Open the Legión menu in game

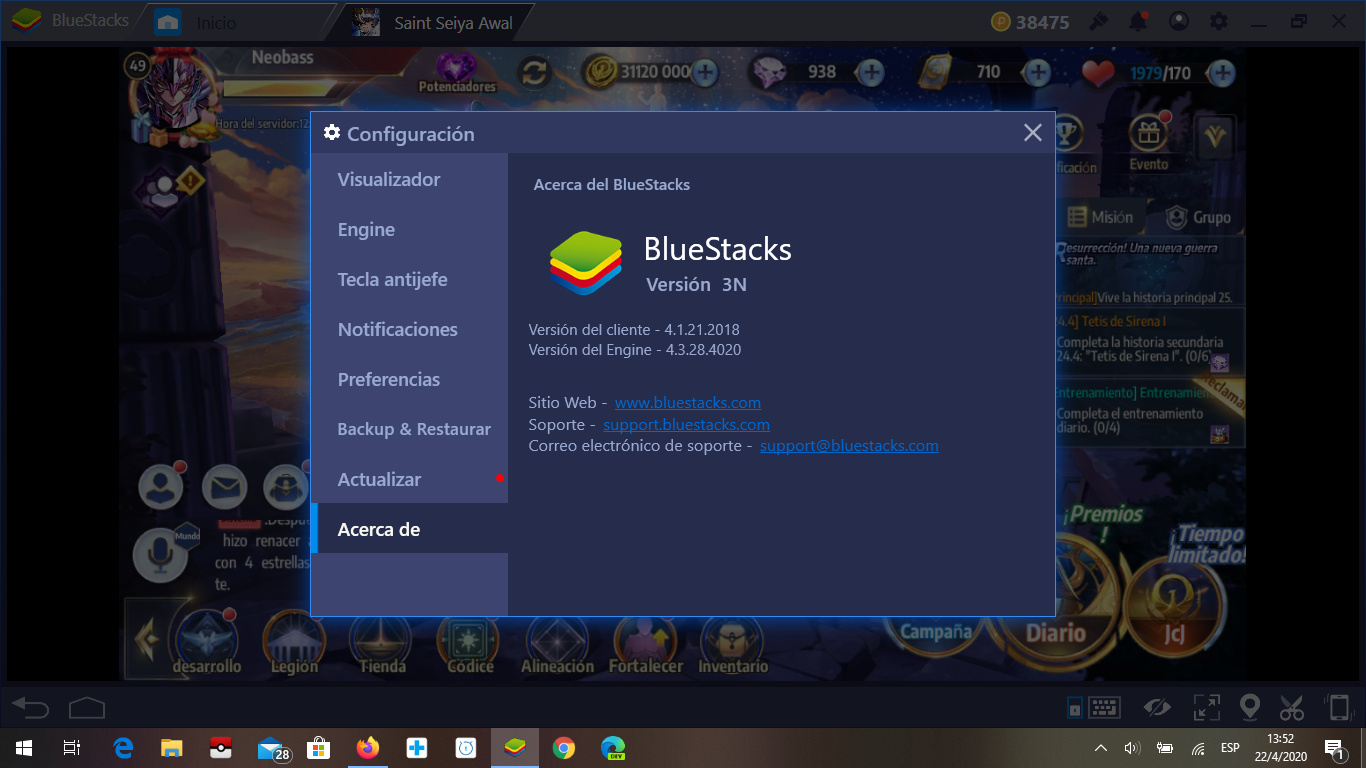294,643
